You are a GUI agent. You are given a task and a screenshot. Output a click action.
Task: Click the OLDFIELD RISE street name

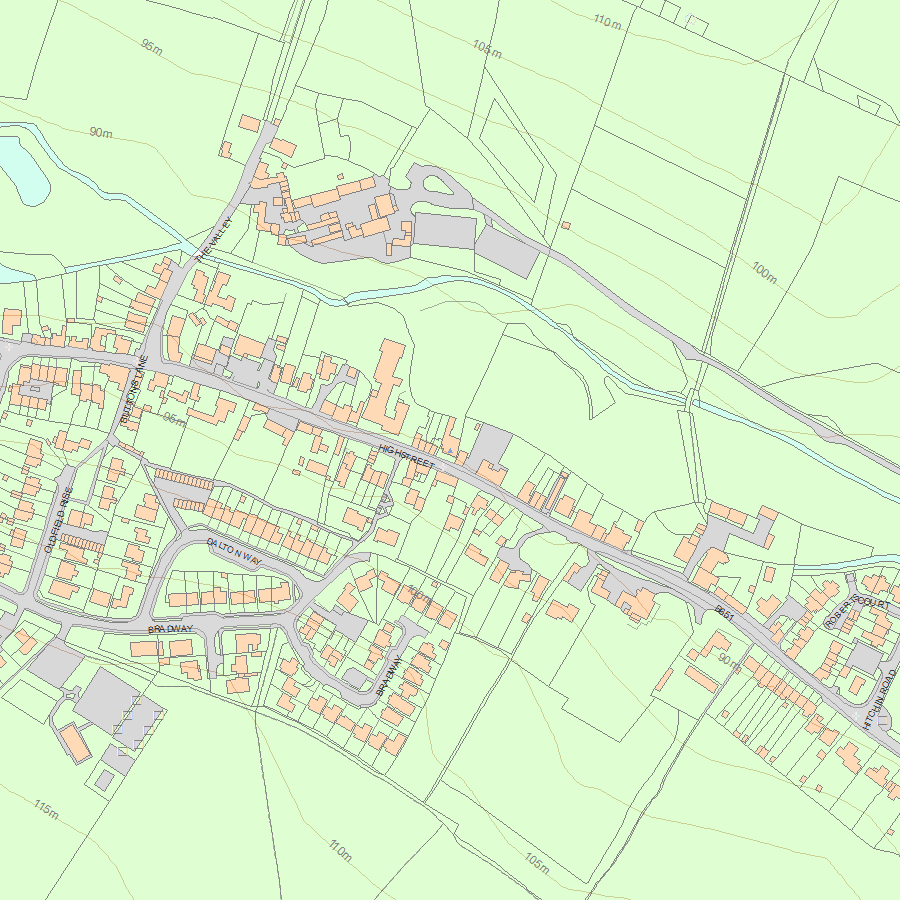58,520
